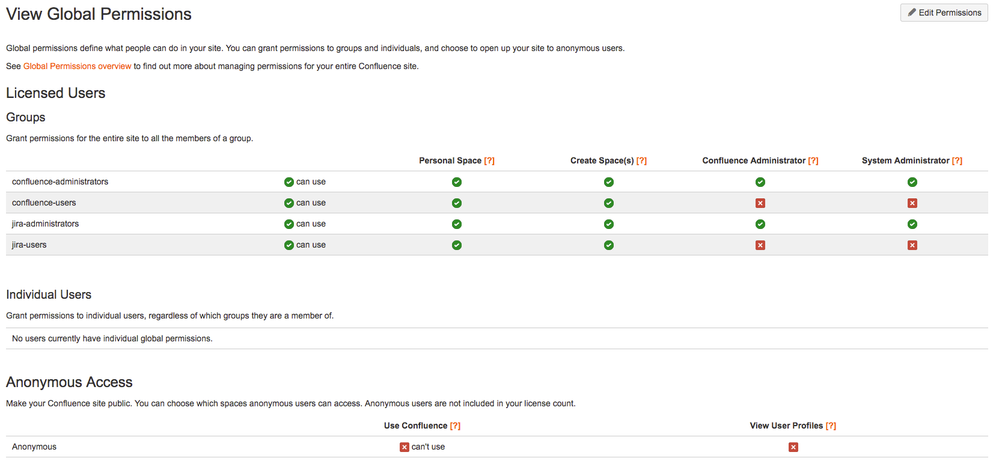Click the confluence-administrators group name
The height and width of the screenshot is (470, 999).
coord(60,182)
